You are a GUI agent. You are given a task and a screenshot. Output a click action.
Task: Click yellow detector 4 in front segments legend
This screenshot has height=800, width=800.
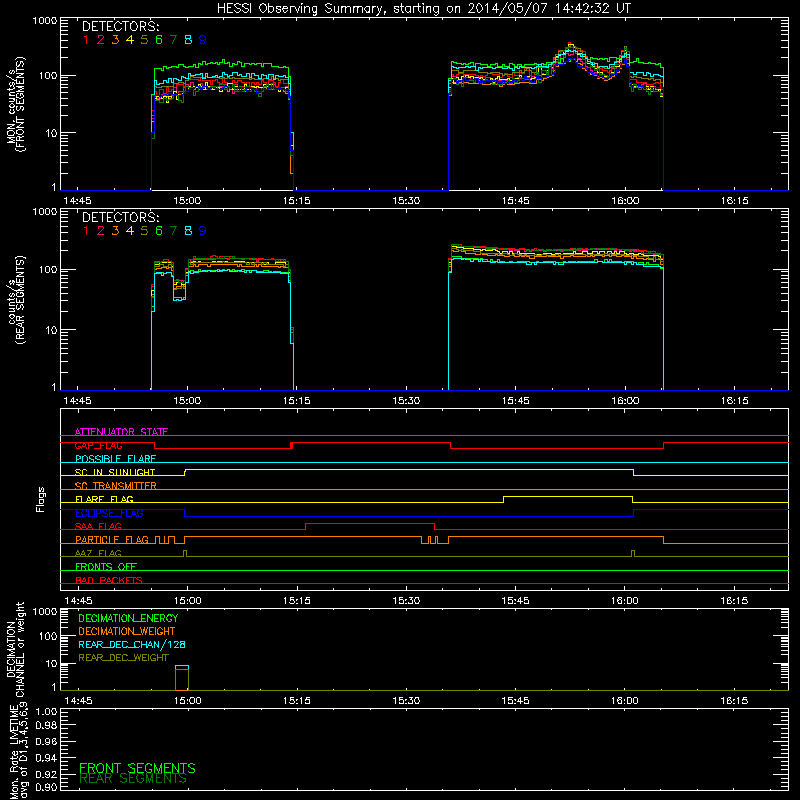130,40
